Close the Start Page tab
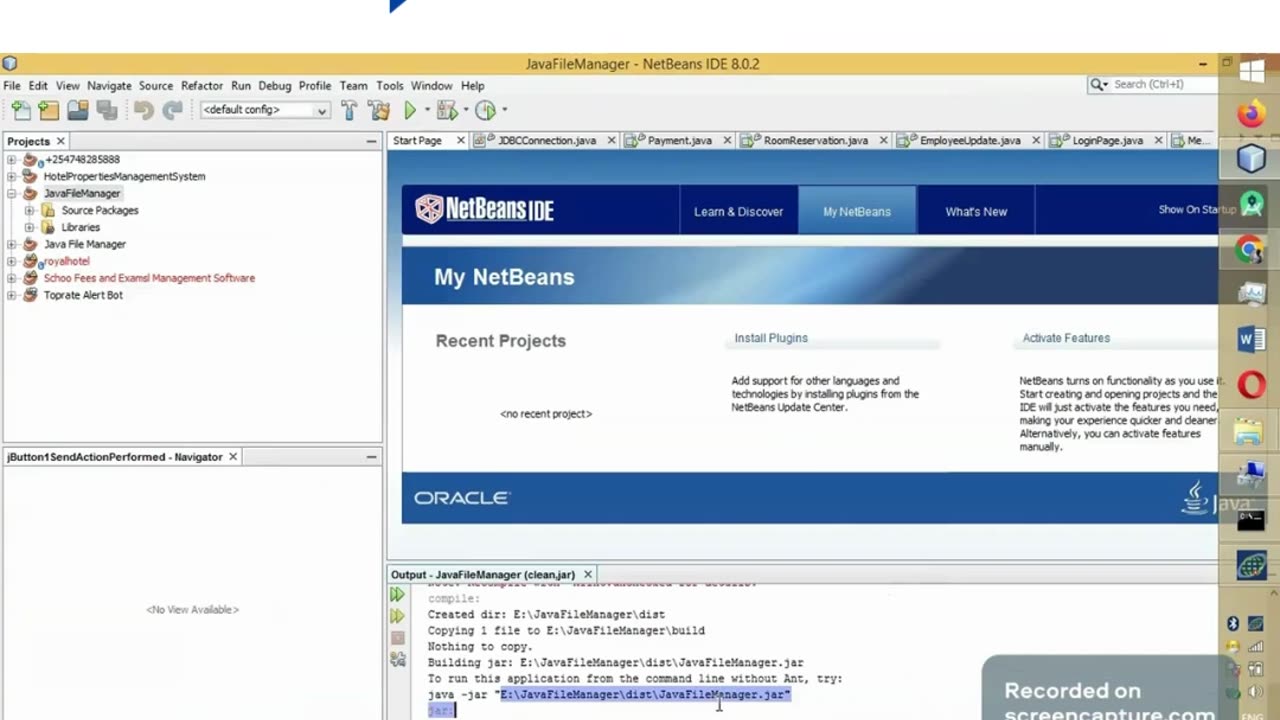 point(461,141)
